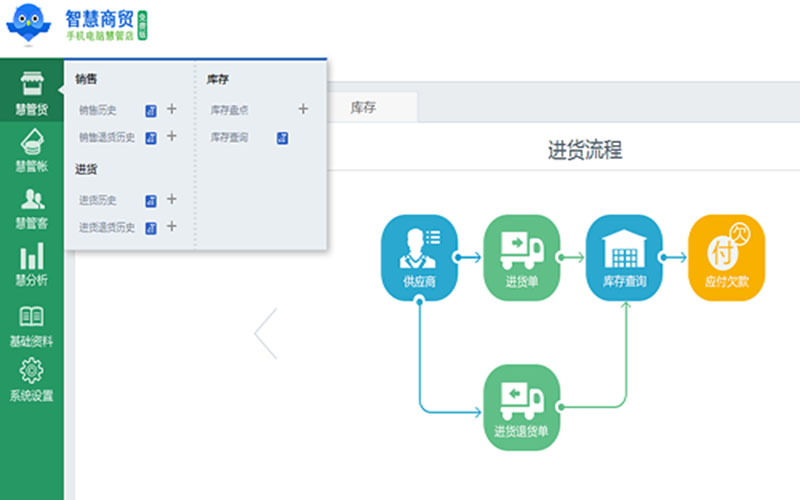
Task: Click plus icon beside 进货退货历史
Action: (x=171, y=226)
